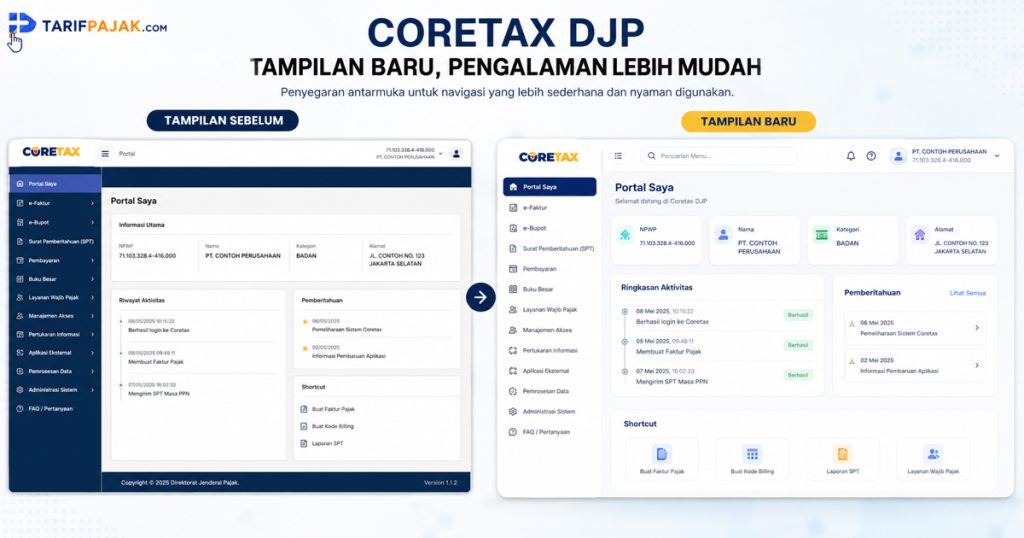This screenshot has width=1024, height=538.
Task: Focus the Pencarian Menu search field
Action: tap(718, 156)
